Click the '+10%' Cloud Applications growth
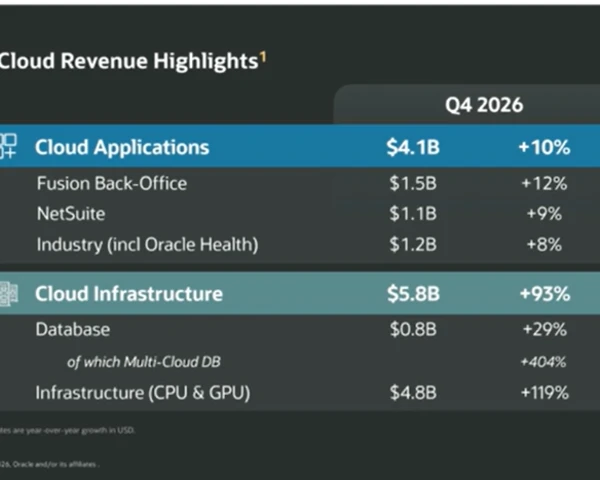 544,147
